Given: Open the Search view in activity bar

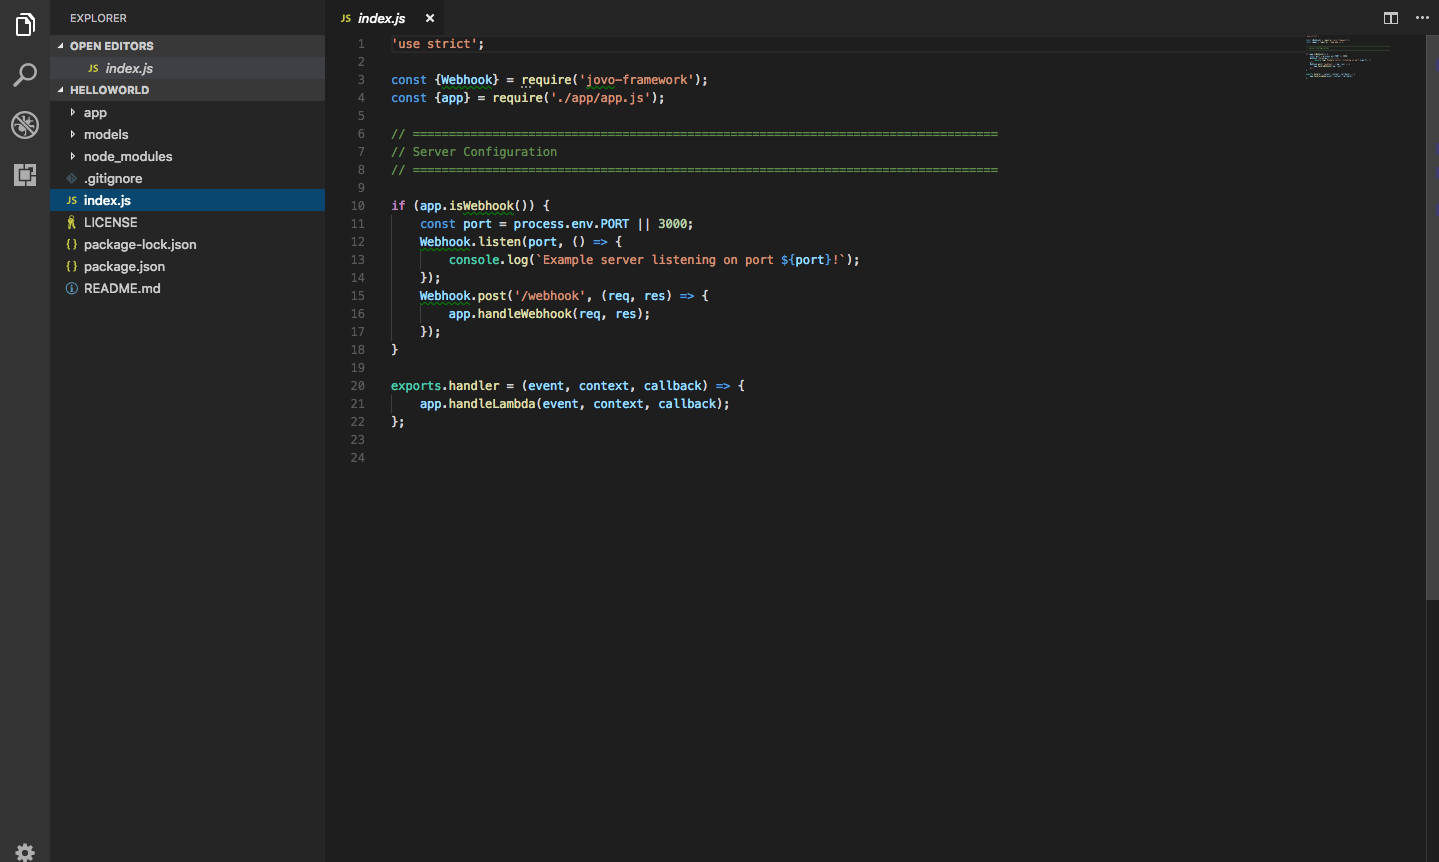Looking at the screenshot, I should coord(25,75).
